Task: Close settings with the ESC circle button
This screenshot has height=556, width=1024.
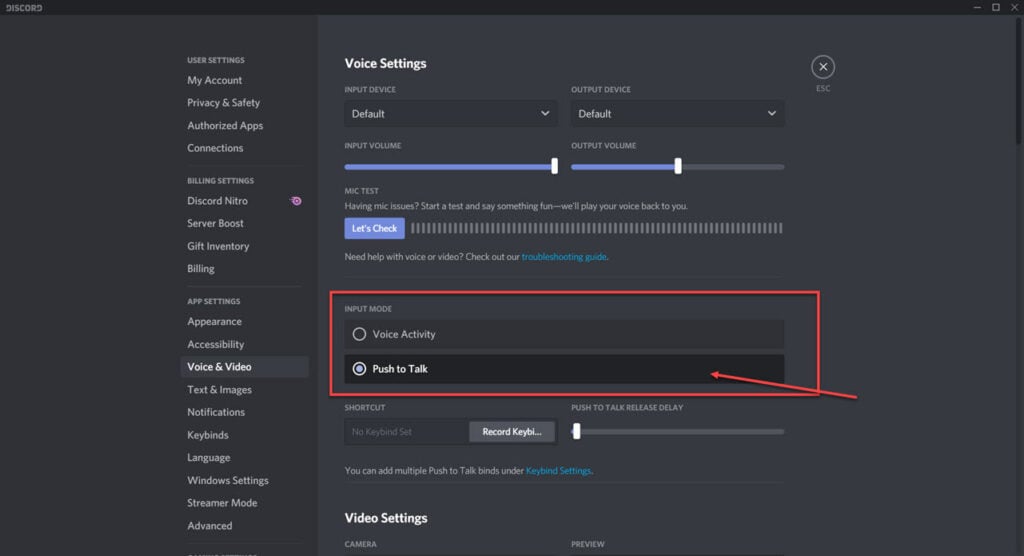Action: click(823, 67)
